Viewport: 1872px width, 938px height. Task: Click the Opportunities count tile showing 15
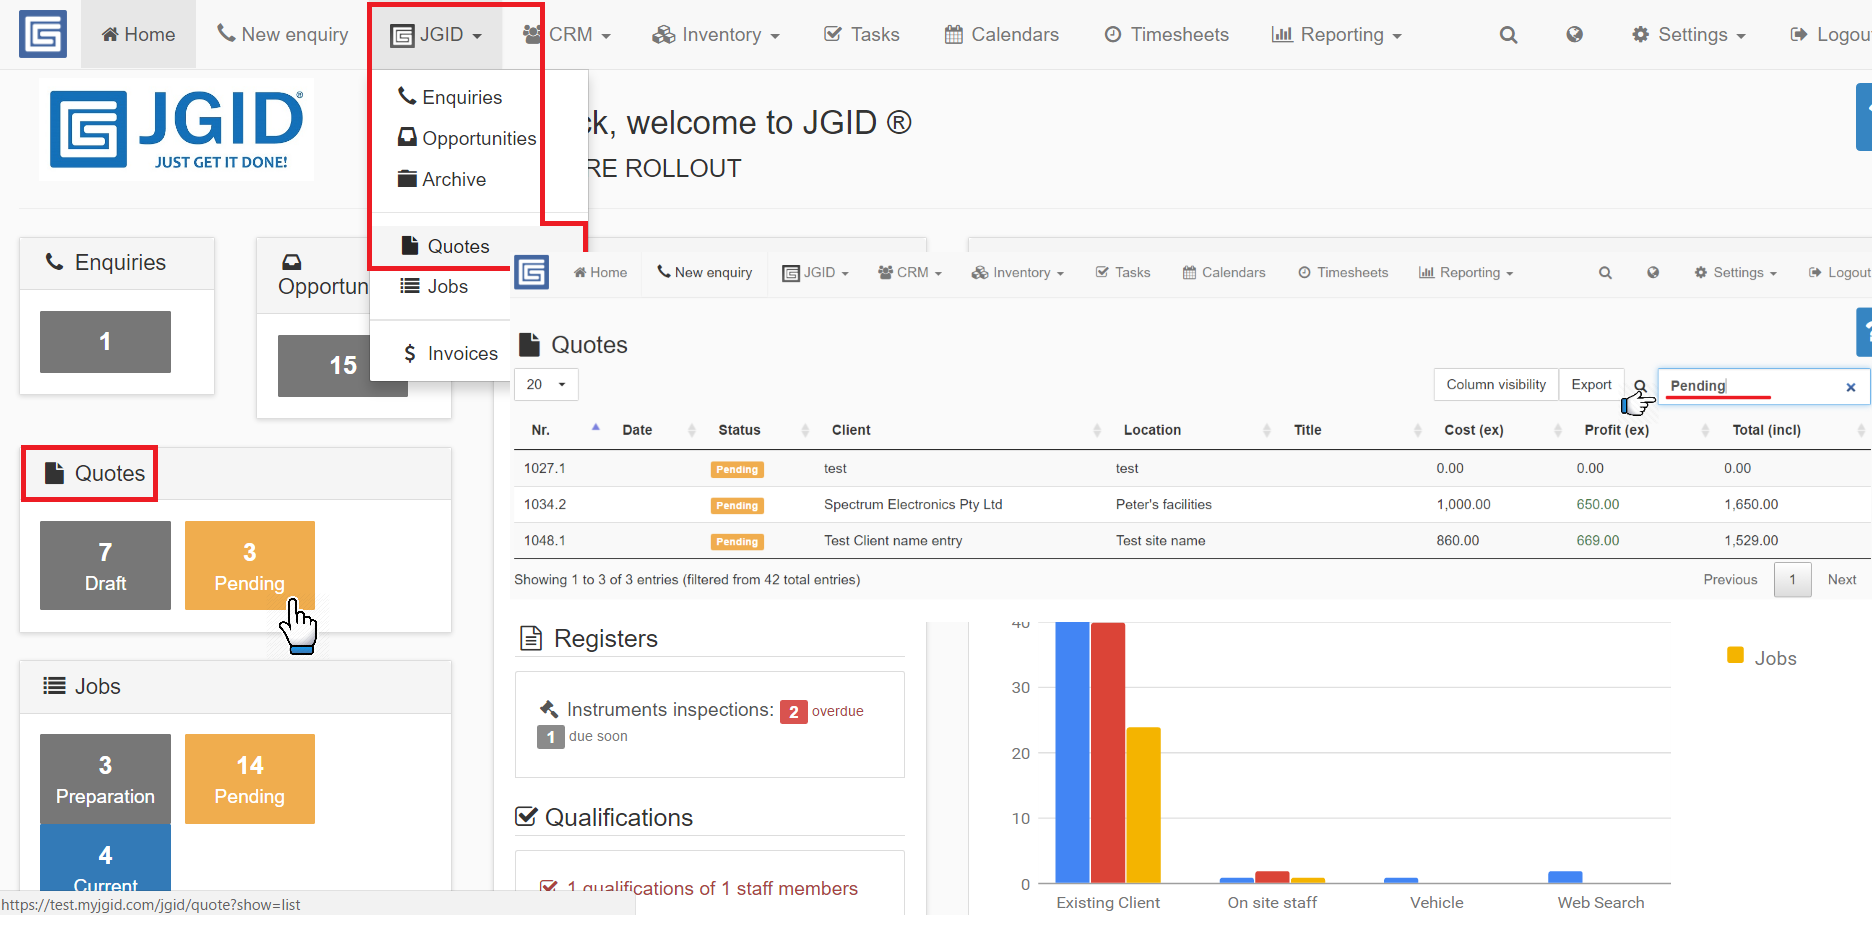coord(342,366)
